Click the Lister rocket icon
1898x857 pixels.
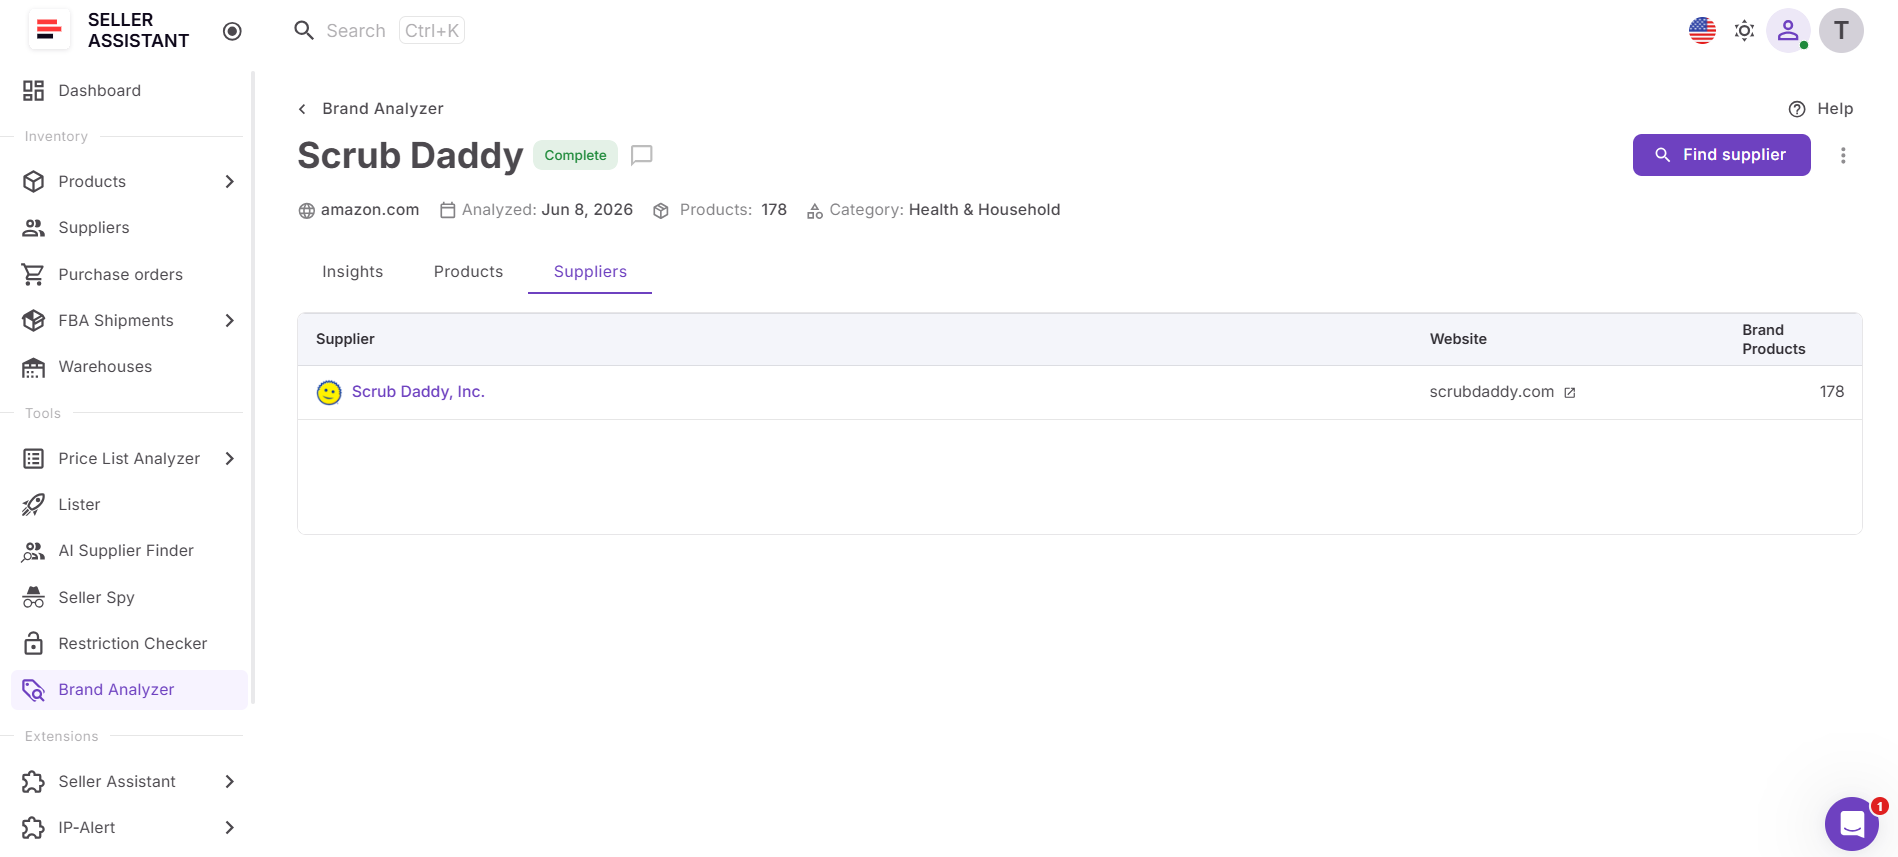(34, 505)
